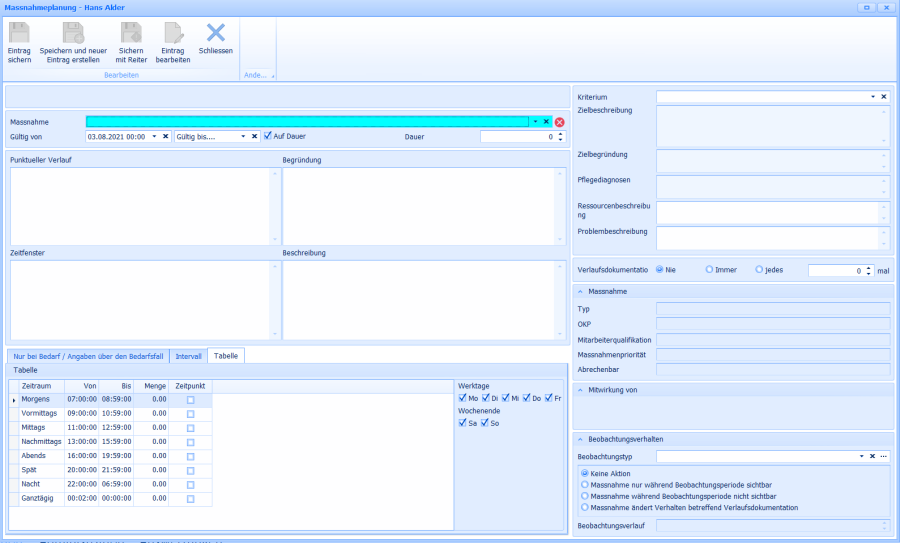Sort by the Von column header
The image size is (900, 543).
point(82,386)
